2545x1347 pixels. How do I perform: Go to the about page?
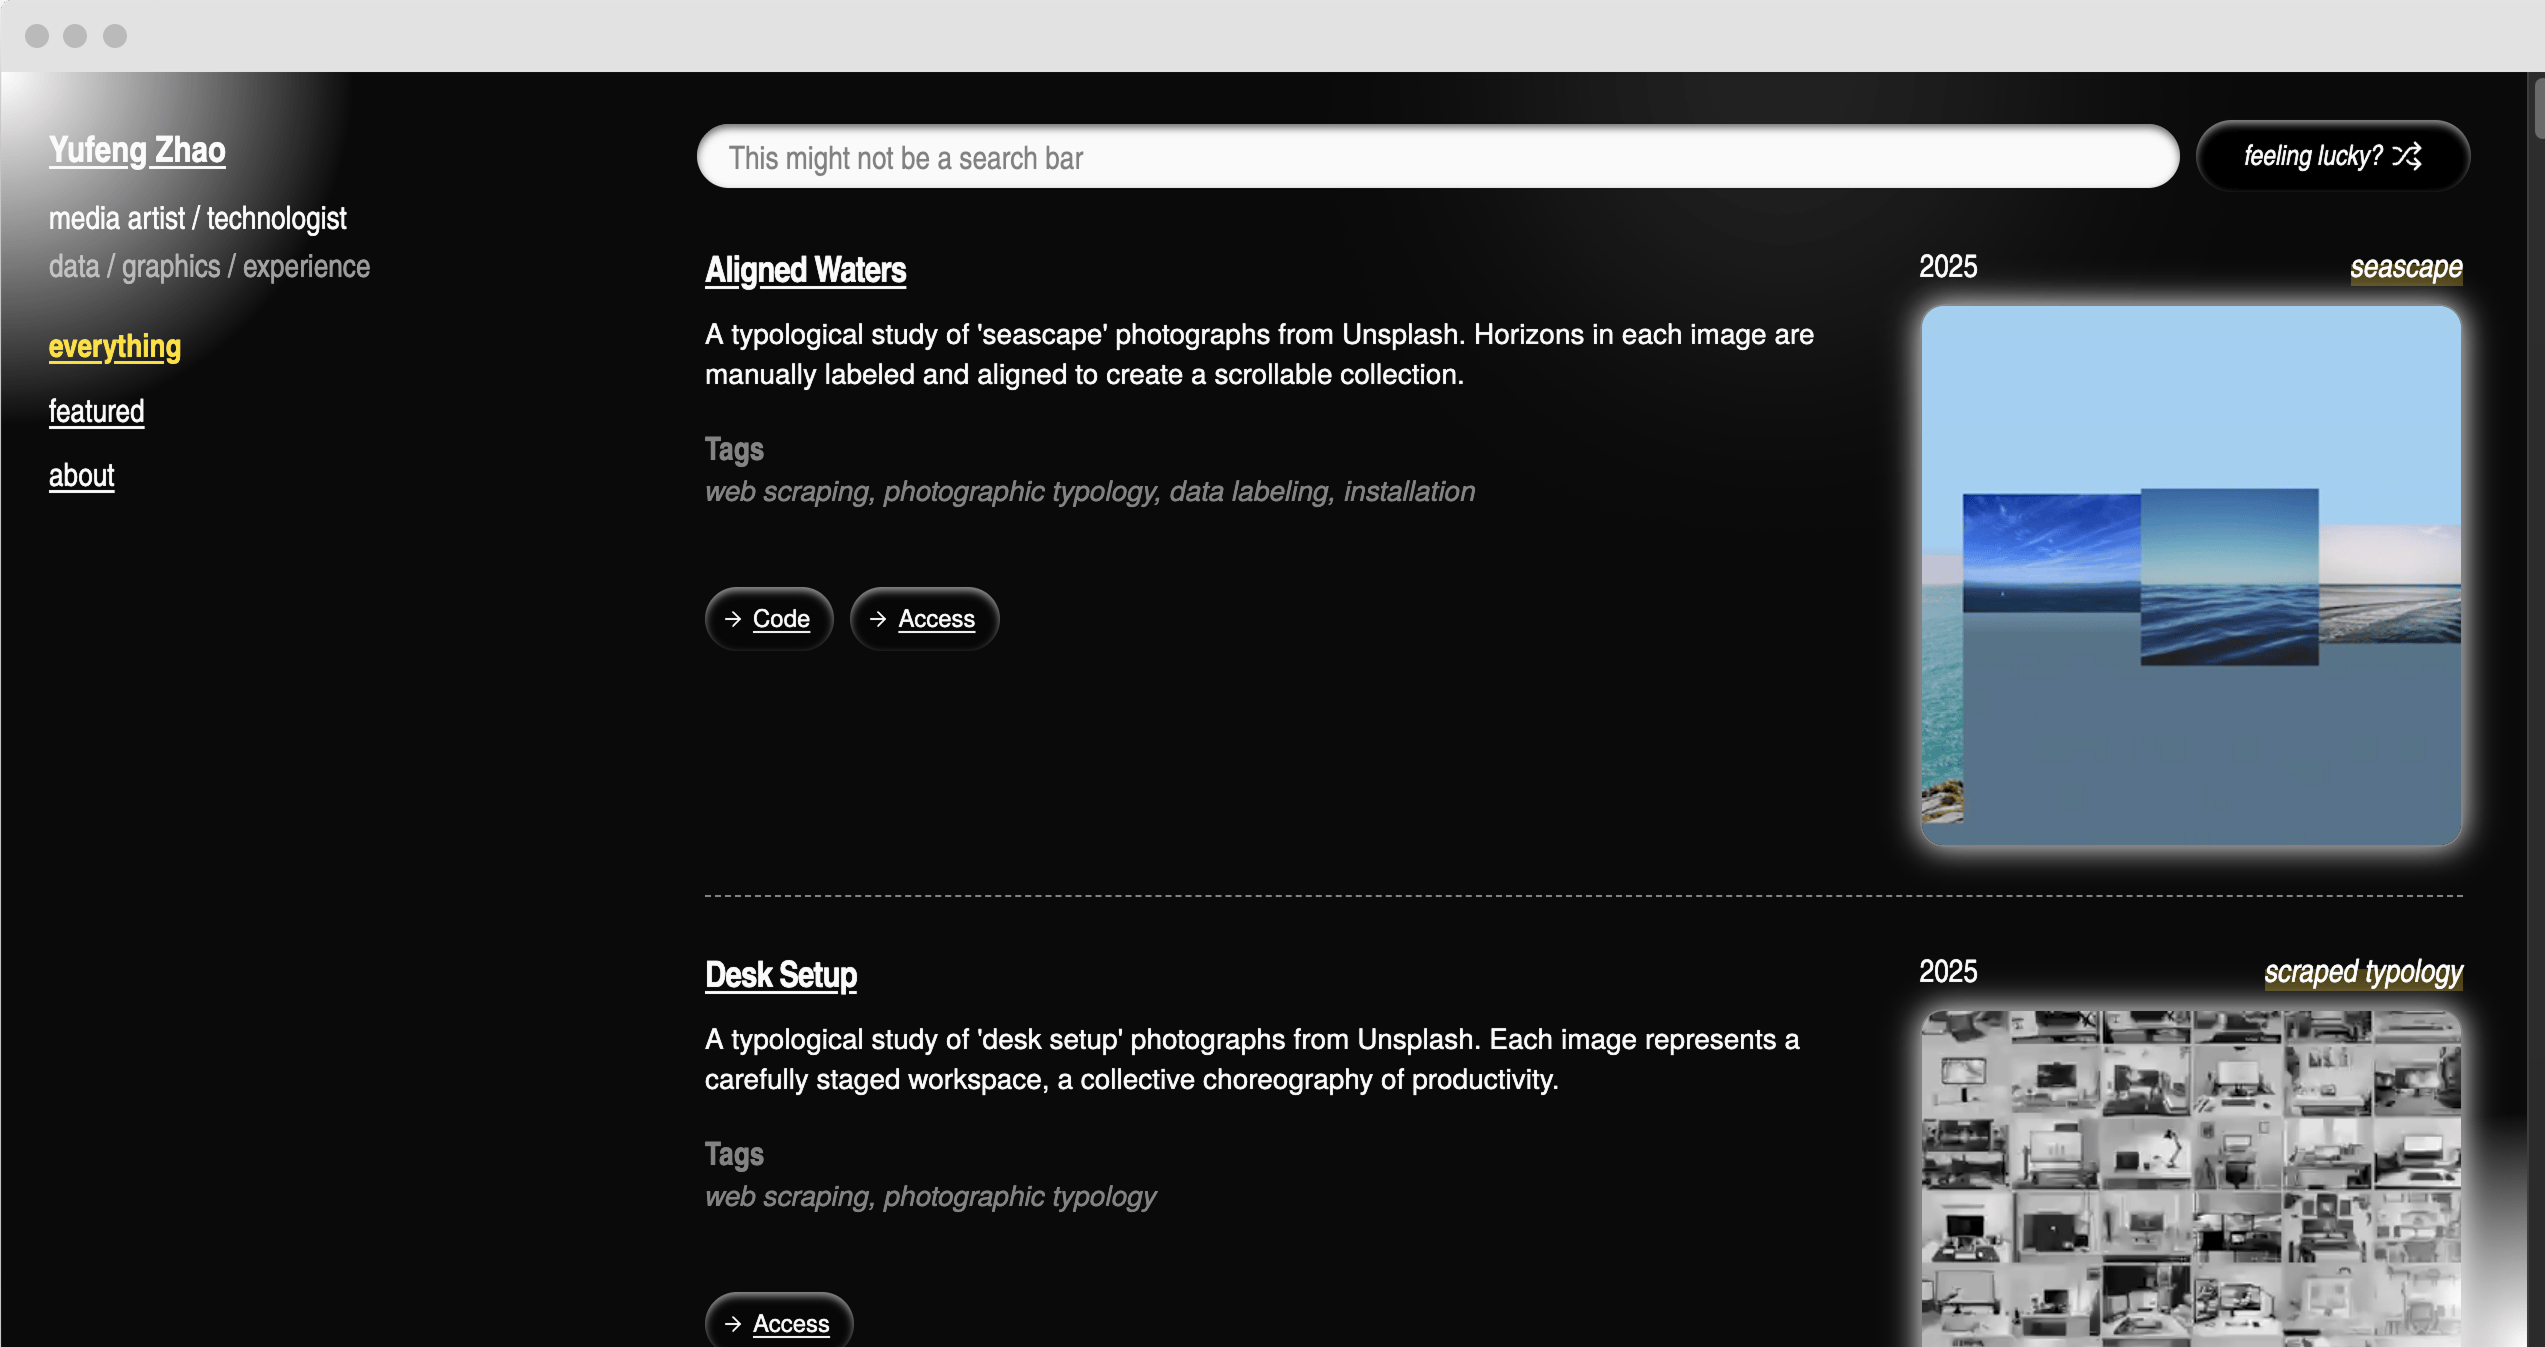point(81,475)
